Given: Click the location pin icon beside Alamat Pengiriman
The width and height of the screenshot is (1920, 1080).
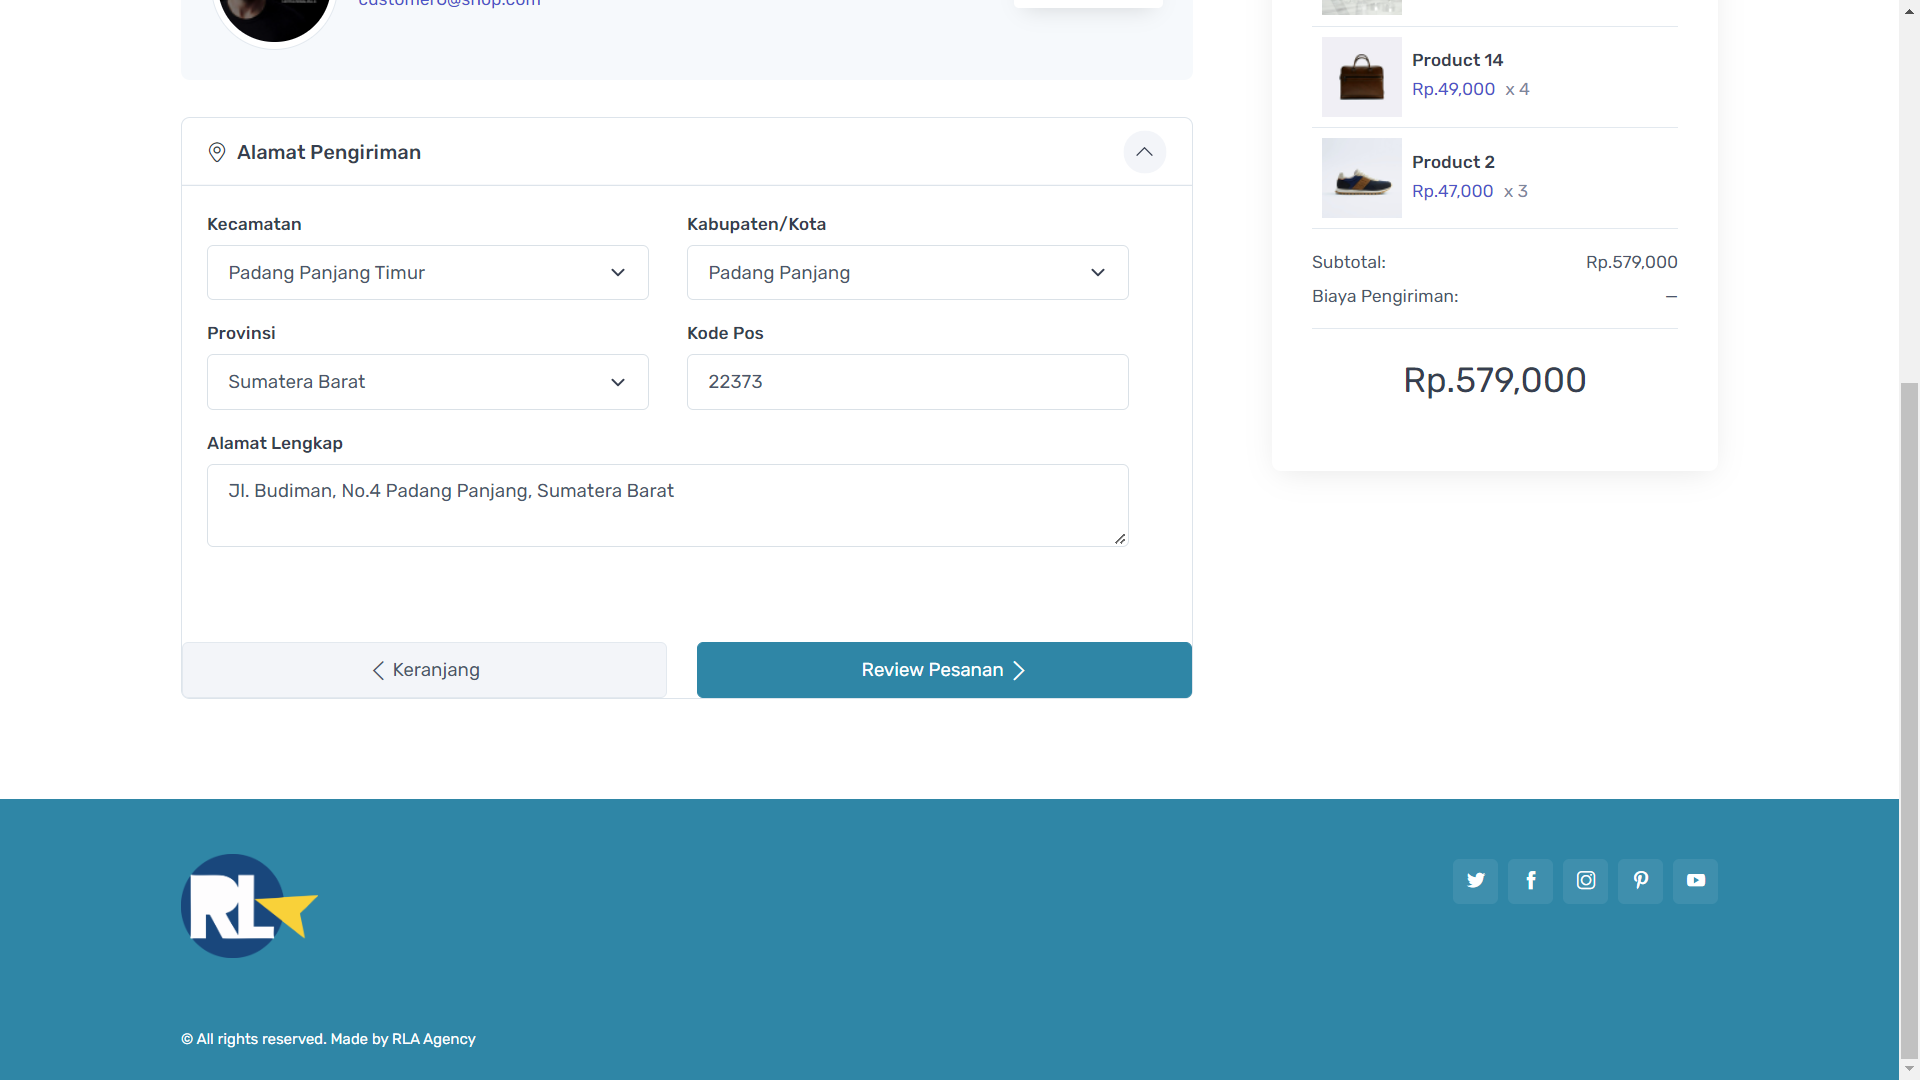Looking at the screenshot, I should tap(216, 152).
